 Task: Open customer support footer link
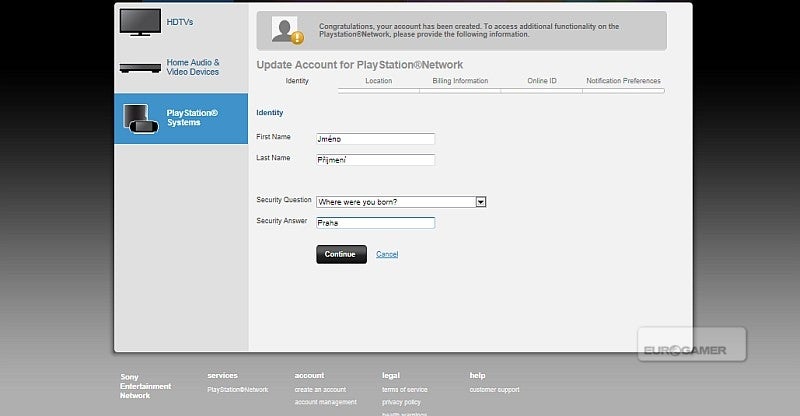(x=495, y=389)
